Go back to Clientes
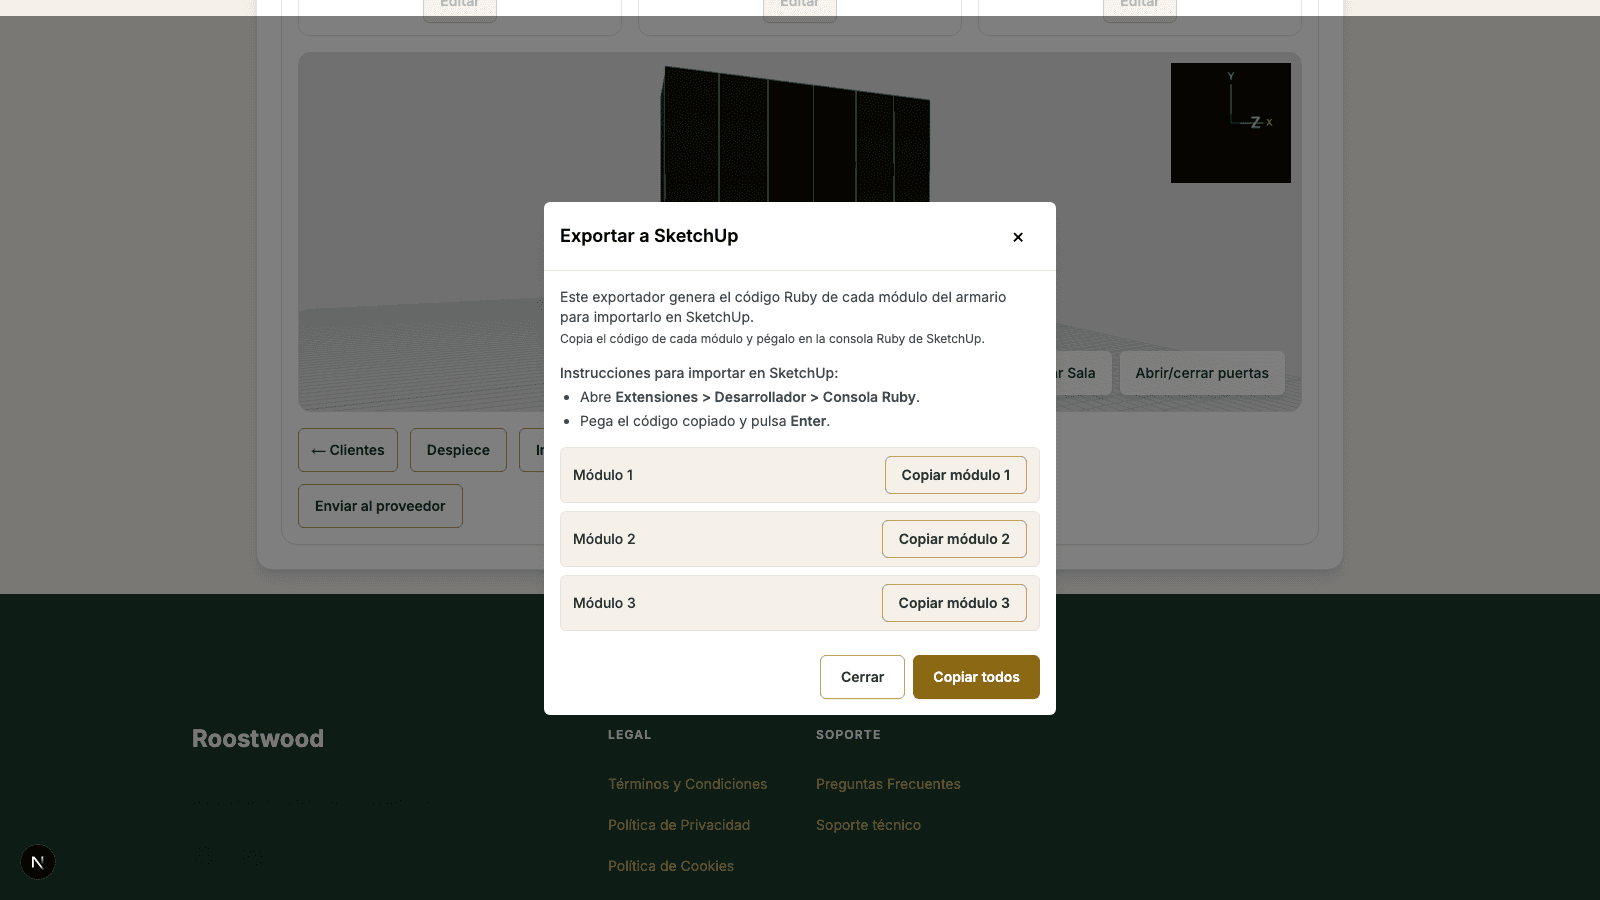The image size is (1600, 900). pyautogui.click(x=348, y=450)
